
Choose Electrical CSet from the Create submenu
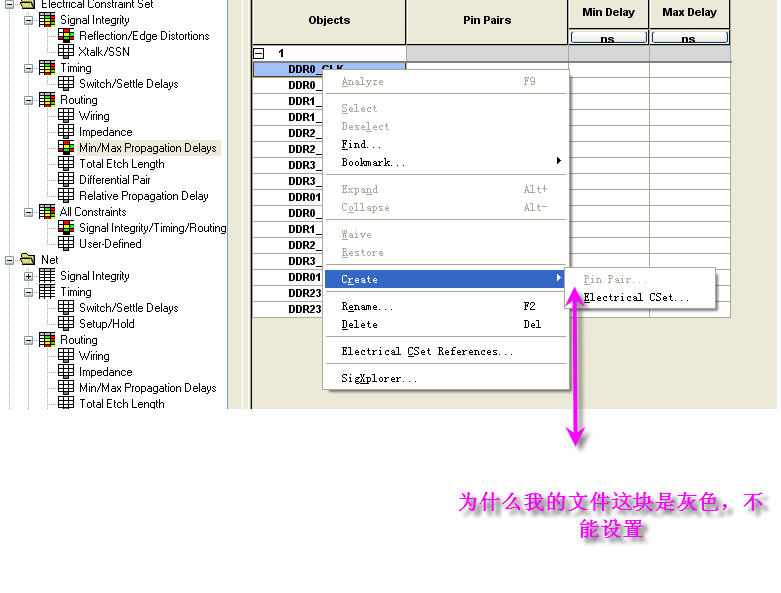coord(636,298)
